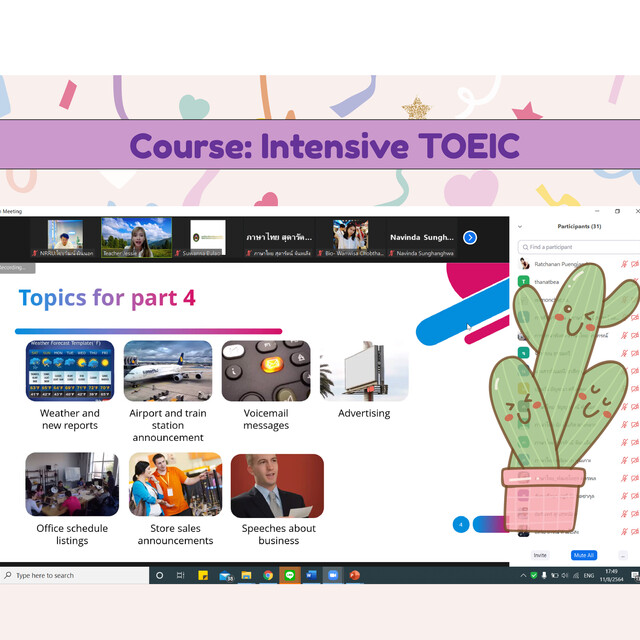This screenshot has height=640, width=640.
Task: Open Cortana circle icon on taskbar
Action: pyautogui.click(x=160, y=575)
